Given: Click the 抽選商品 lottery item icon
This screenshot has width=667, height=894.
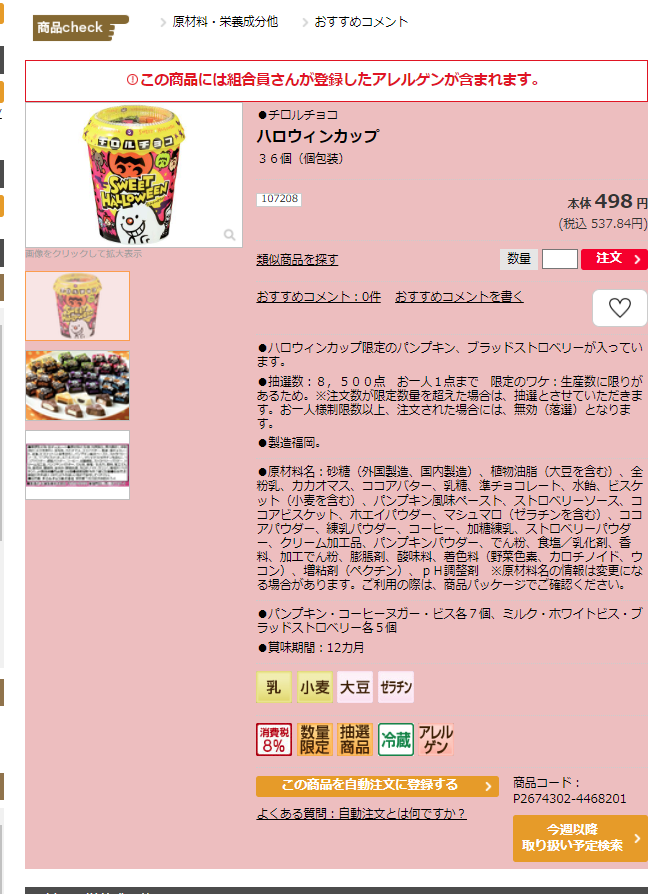Looking at the screenshot, I should tap(355, 739).
